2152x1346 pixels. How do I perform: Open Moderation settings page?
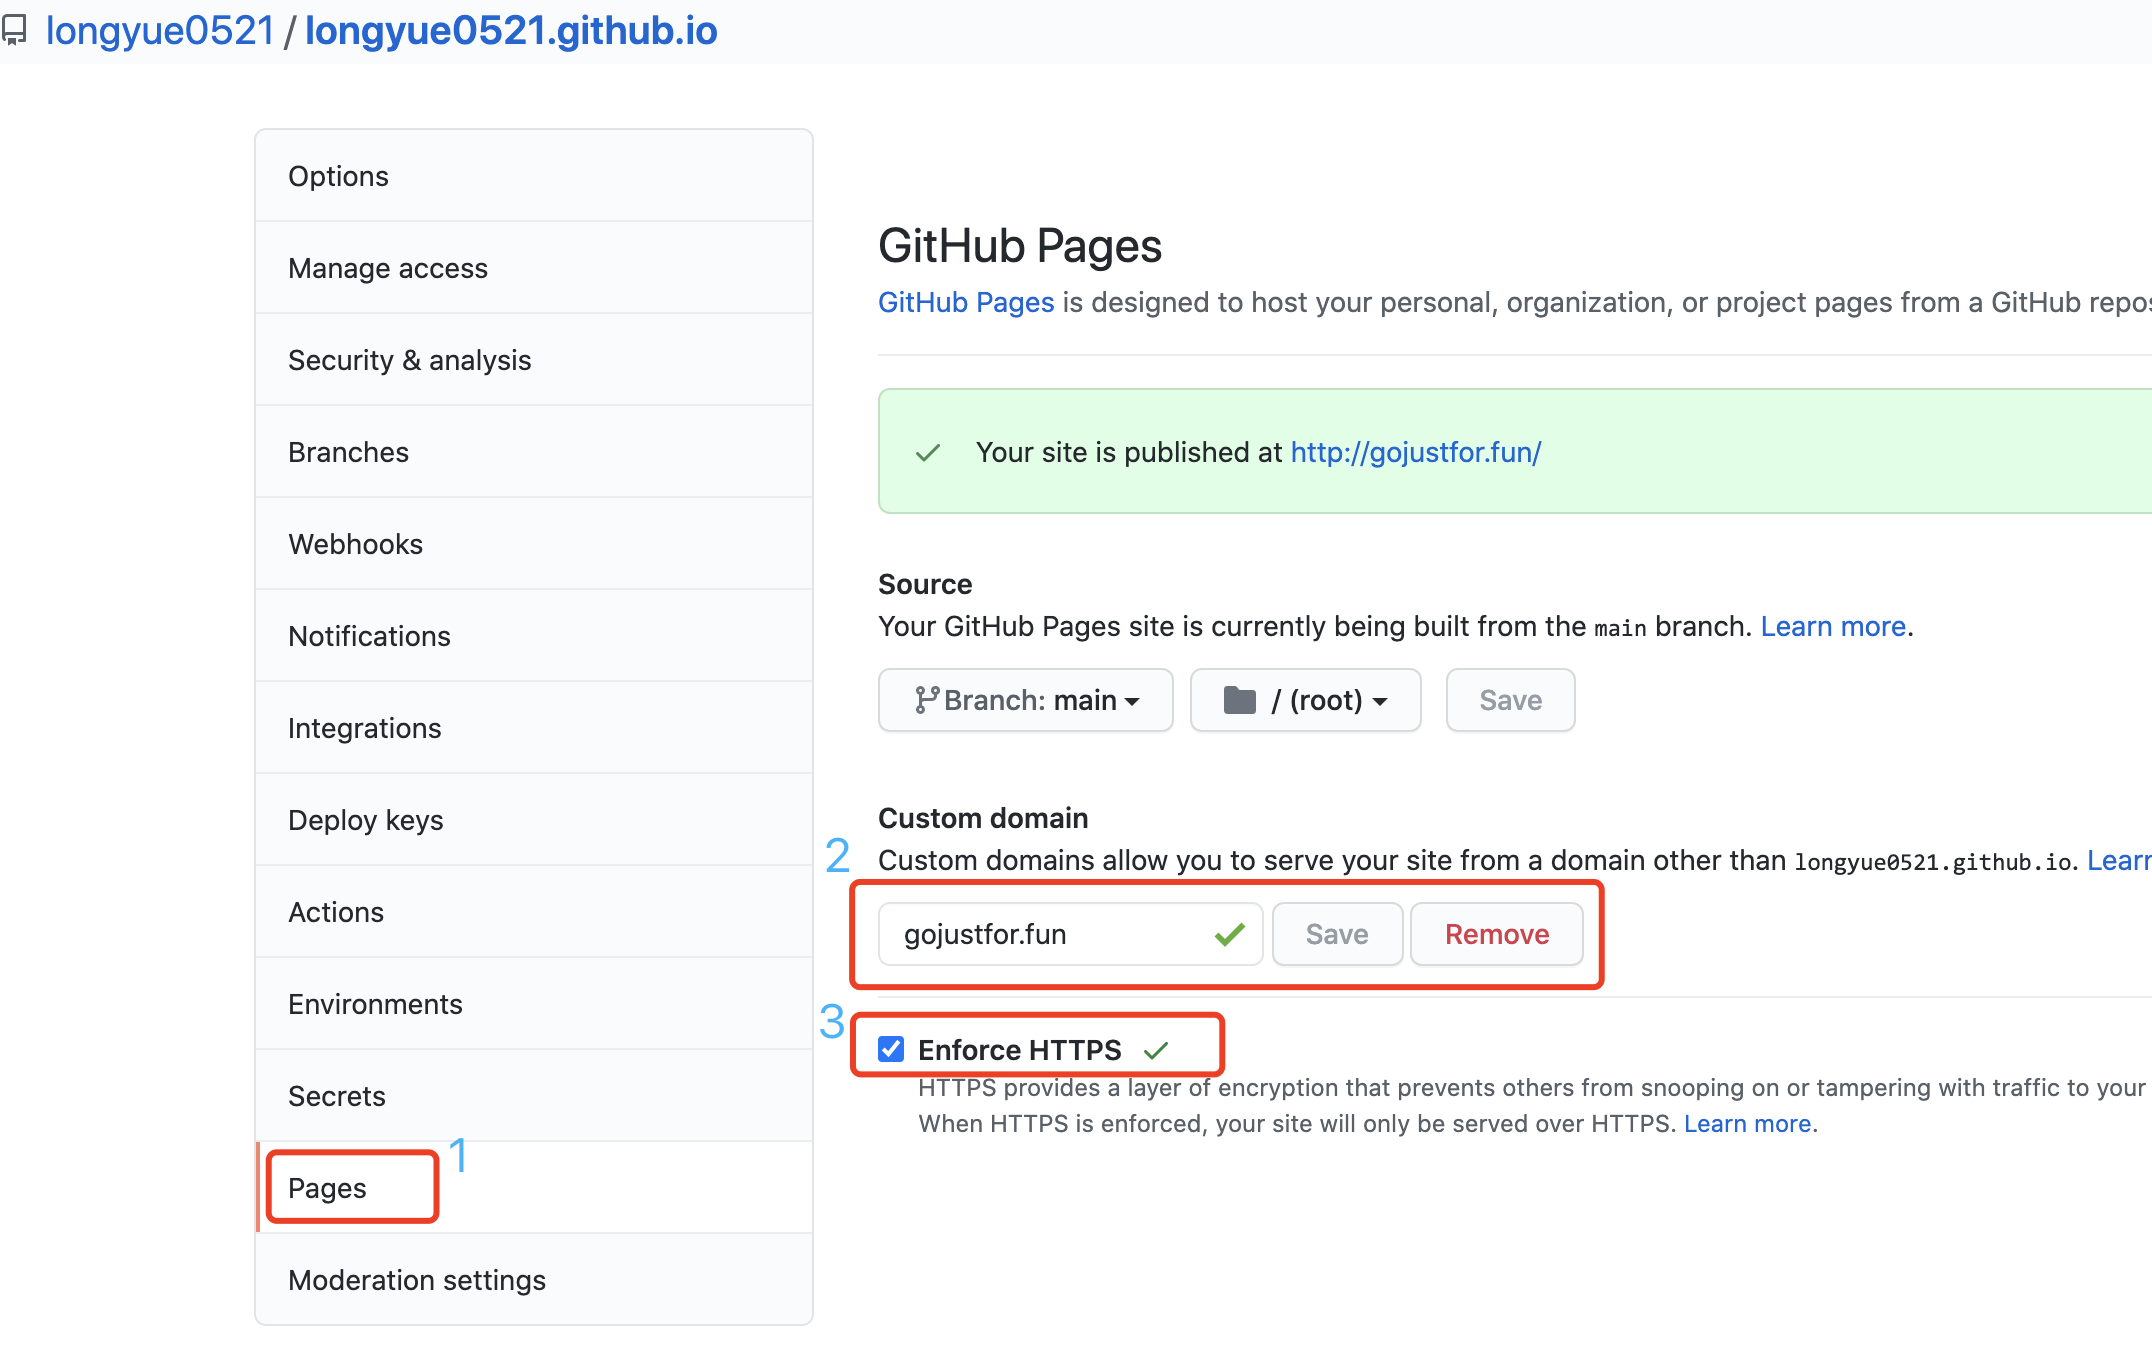[x=534, y=1280]
